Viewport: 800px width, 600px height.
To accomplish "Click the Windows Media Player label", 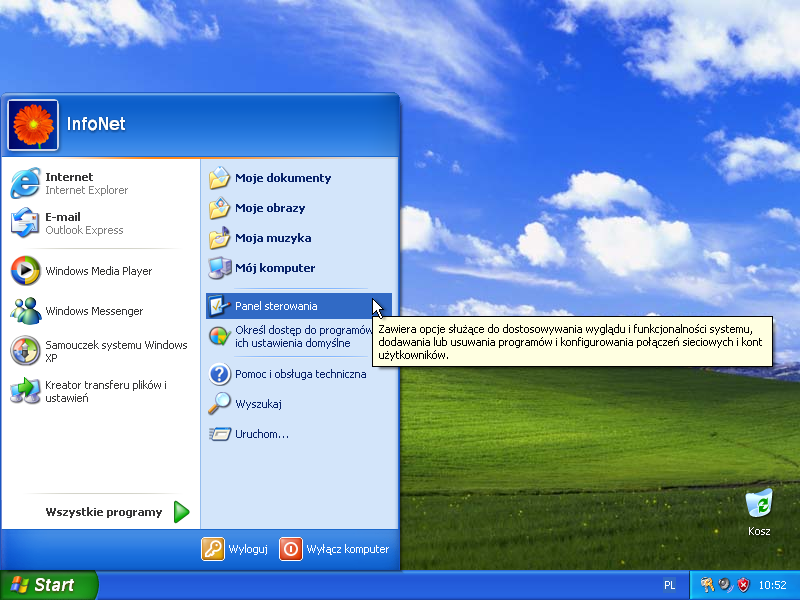I will tap(98, 271).
